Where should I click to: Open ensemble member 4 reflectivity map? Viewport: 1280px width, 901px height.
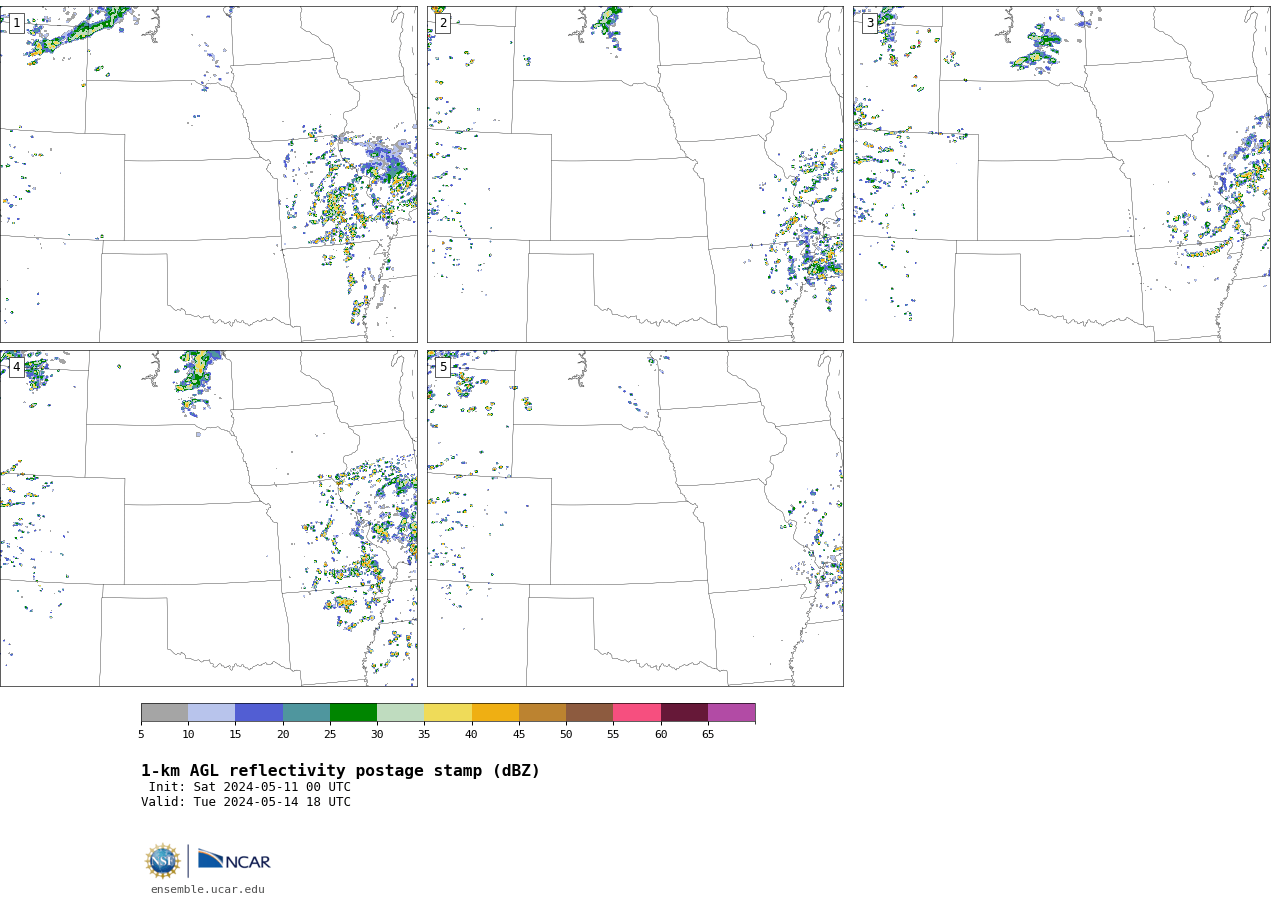pyautogui.click(x=208, y=518)
